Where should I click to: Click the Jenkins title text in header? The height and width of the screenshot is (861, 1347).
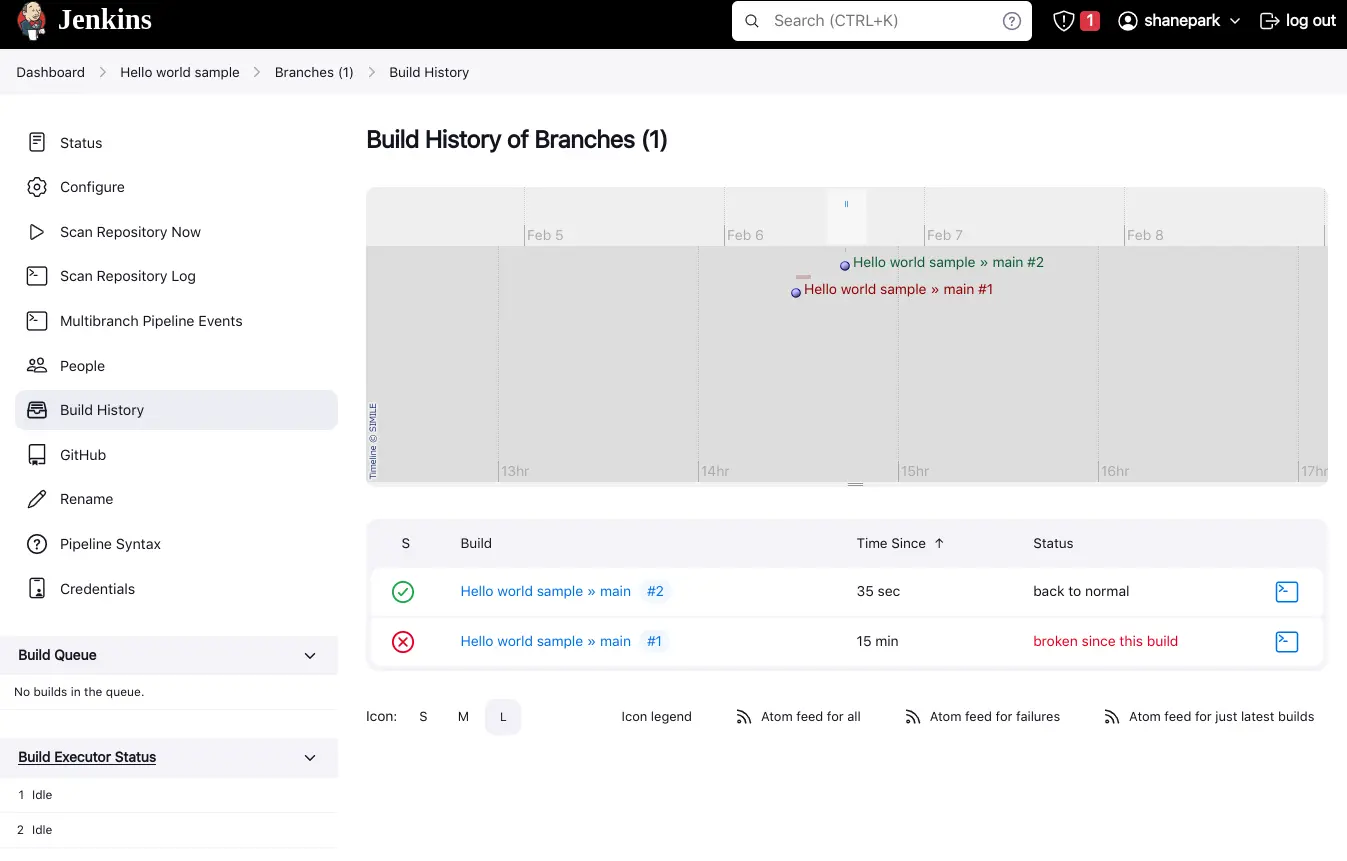coord(105,20)
